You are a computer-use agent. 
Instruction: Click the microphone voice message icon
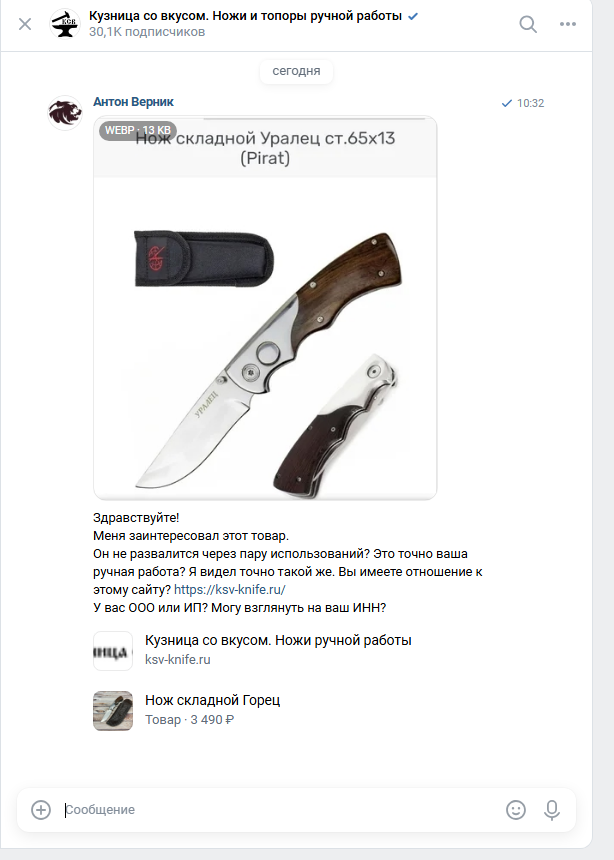point(551,810)
